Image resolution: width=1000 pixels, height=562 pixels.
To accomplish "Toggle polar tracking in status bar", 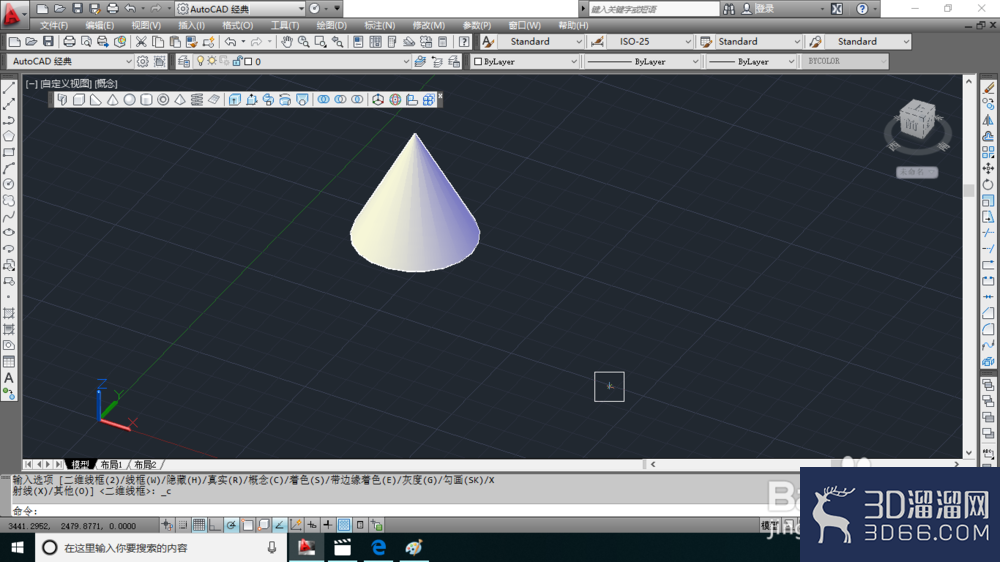I will (x=231, y=525).
